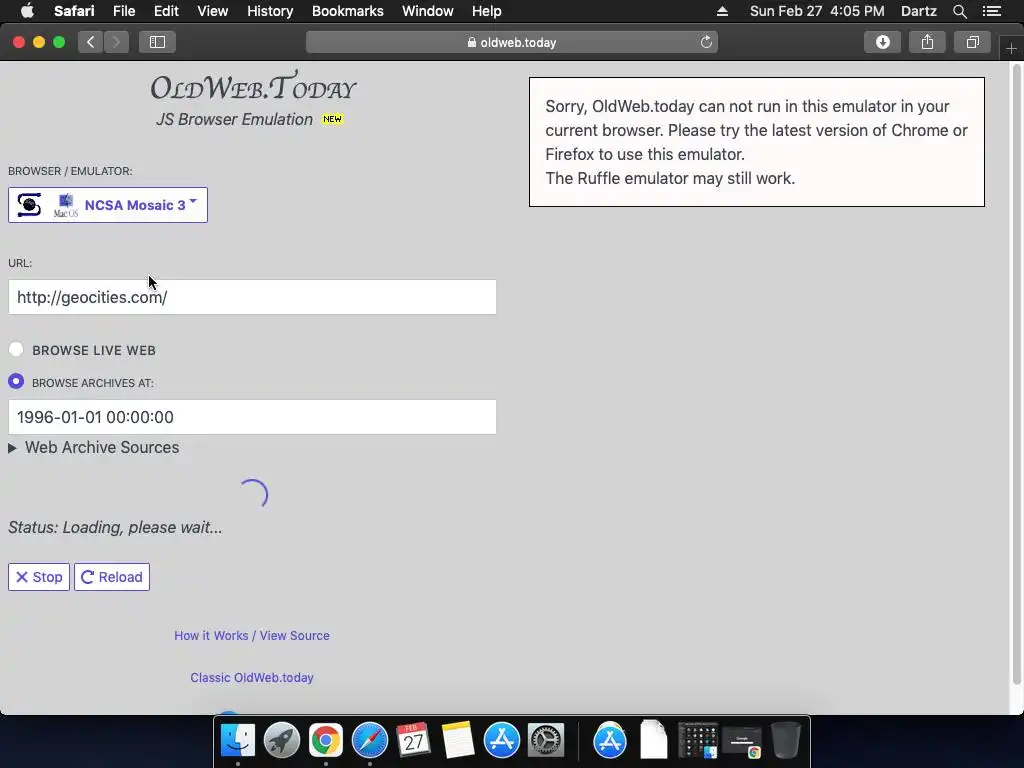Click the archive date field 1996-01-01

pyautogui.click(x=252, y=417)
